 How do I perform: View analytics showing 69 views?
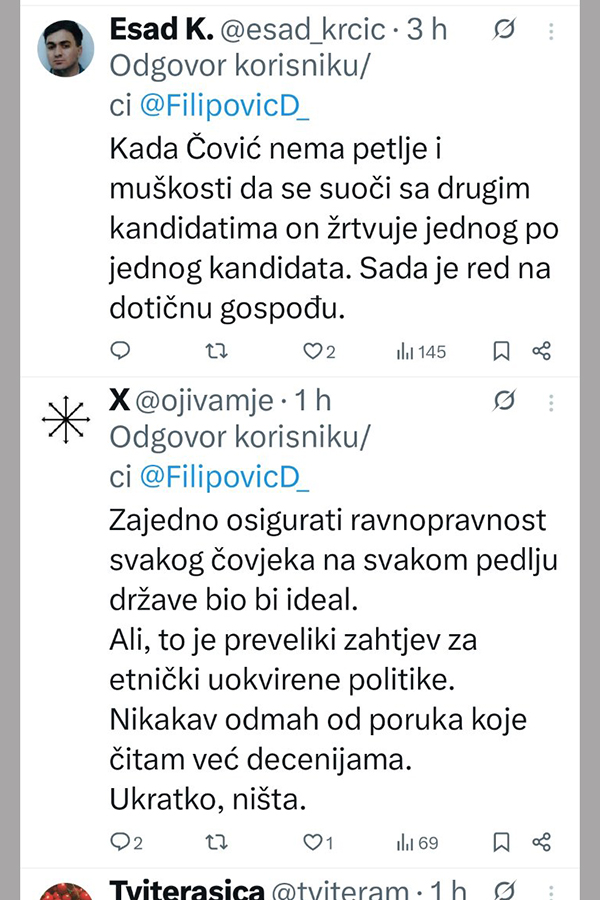coord(417,842)
